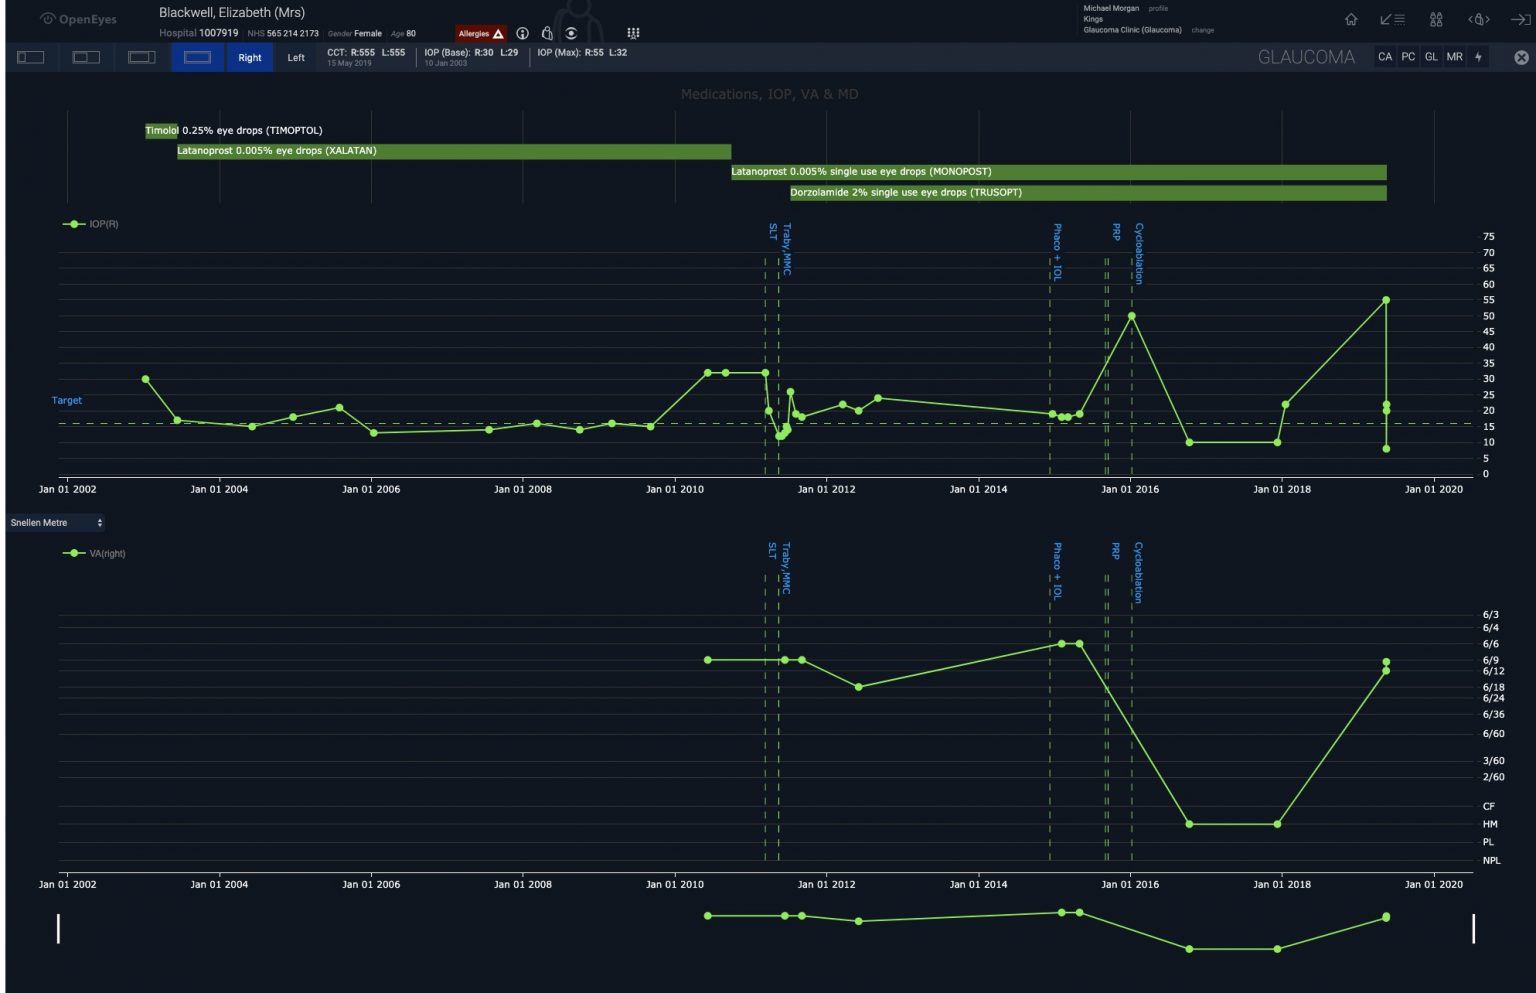Screen dimensions: 1536x993
Task: Click the logout arrow icon
Action: click(x=1520, y=20)
